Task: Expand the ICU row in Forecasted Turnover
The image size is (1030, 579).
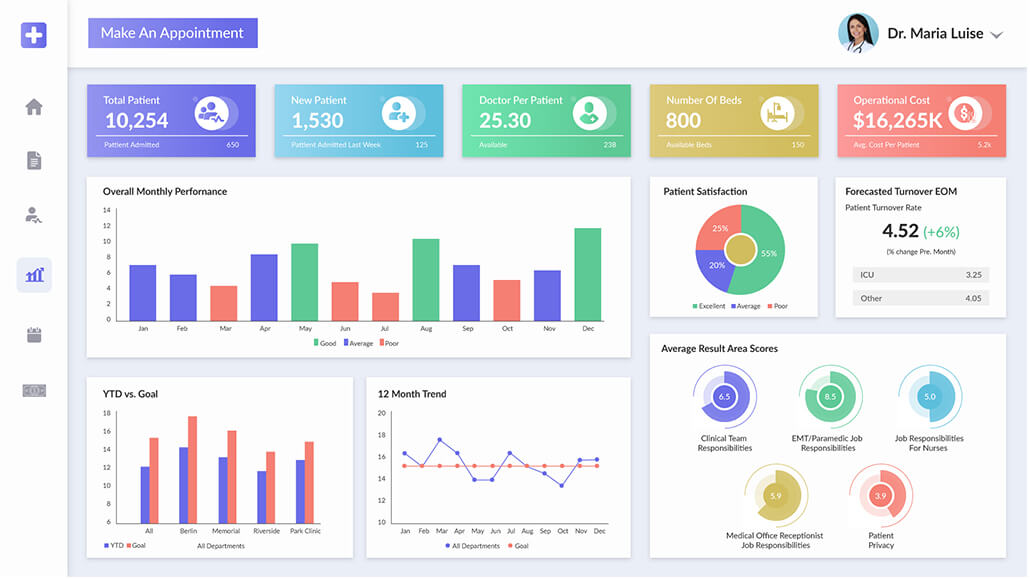Action: point(920,275)
